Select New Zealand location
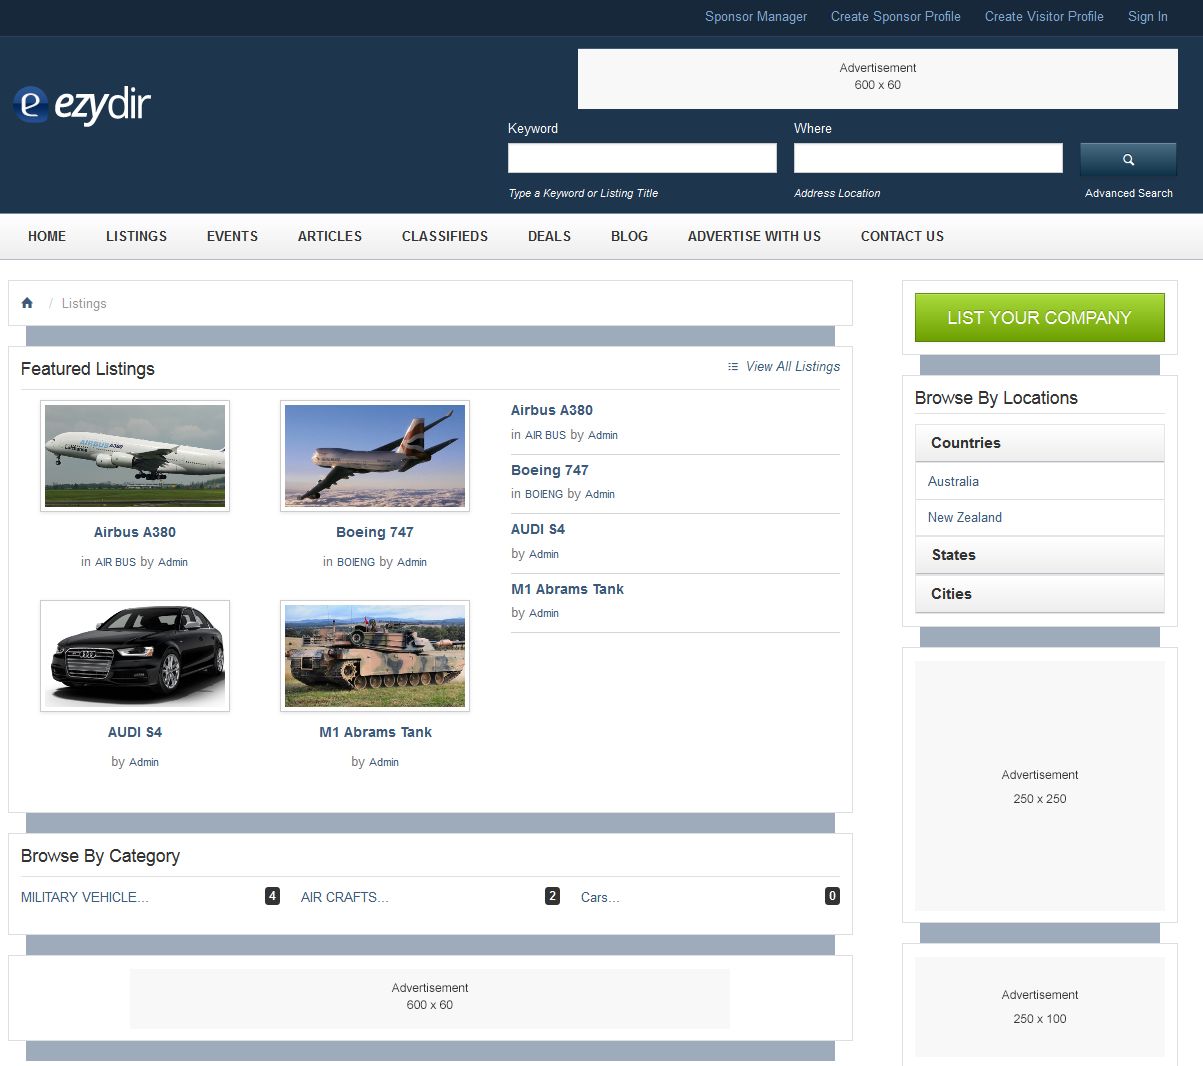Image resolution: width=1203 pixels, height=1066 pixels. (965, 517)
